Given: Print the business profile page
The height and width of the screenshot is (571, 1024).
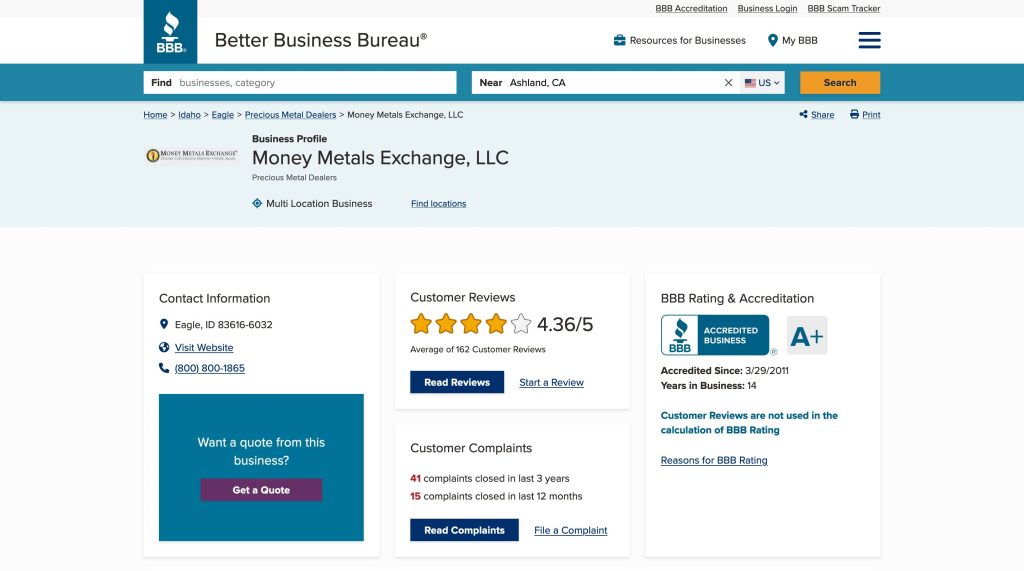Looking at the screenshot, I should point(865,115).
